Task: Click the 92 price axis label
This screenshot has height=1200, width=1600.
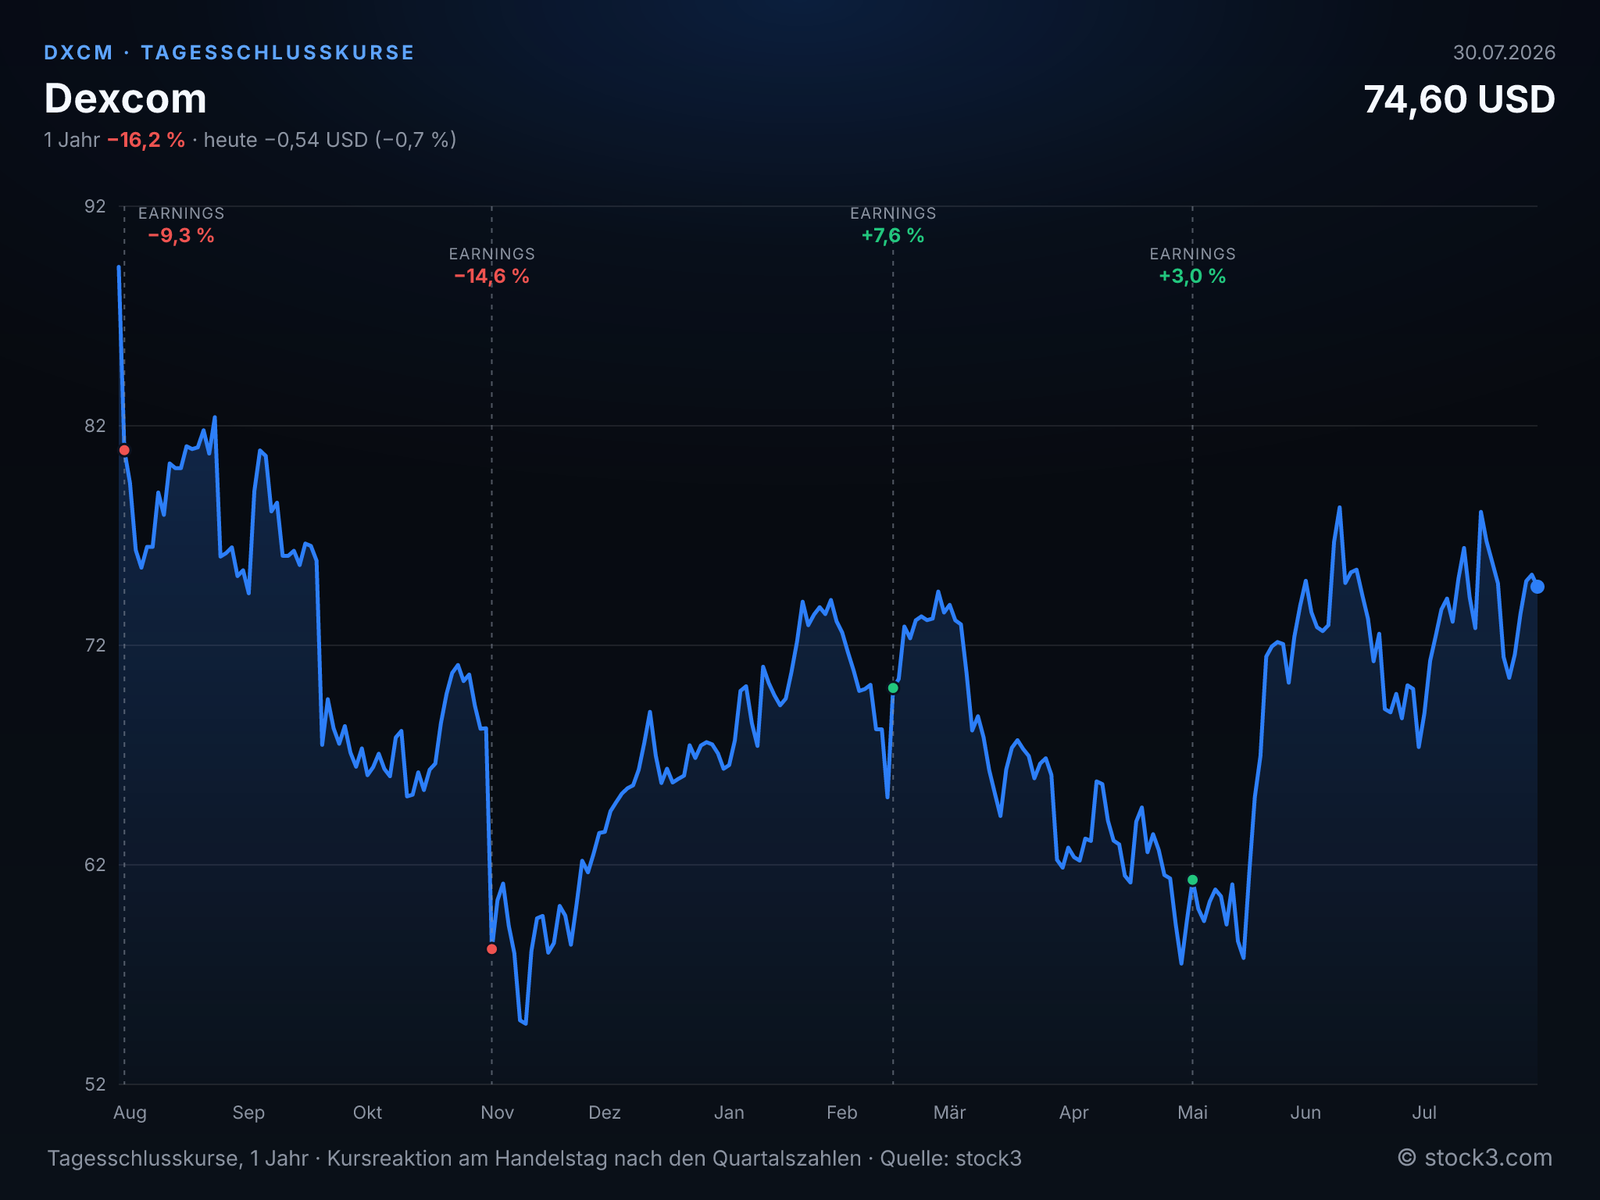Action: tap(95, 206)
